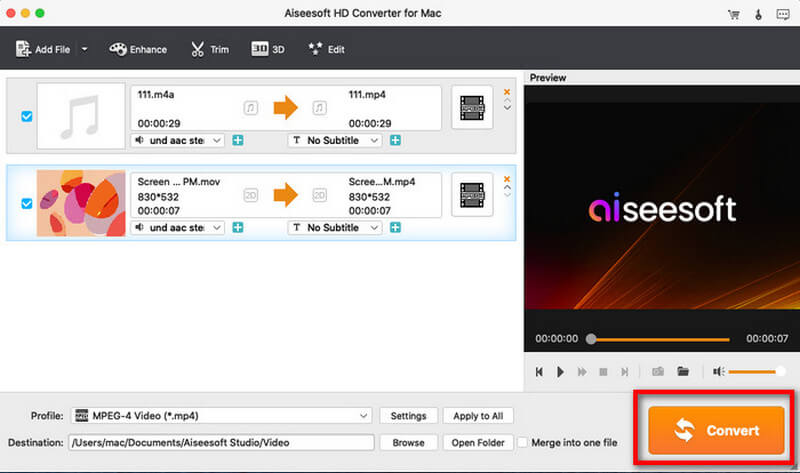Expand the Profile MPEG-4 Video dropdown
The height and width of the screenshot is (473, 800).
tap(363, 416)
